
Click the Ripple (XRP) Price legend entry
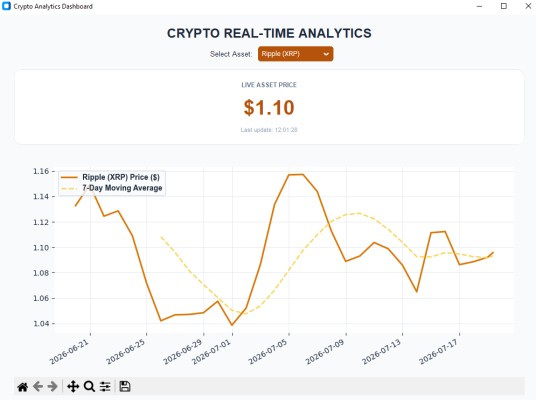pos(121,177)
